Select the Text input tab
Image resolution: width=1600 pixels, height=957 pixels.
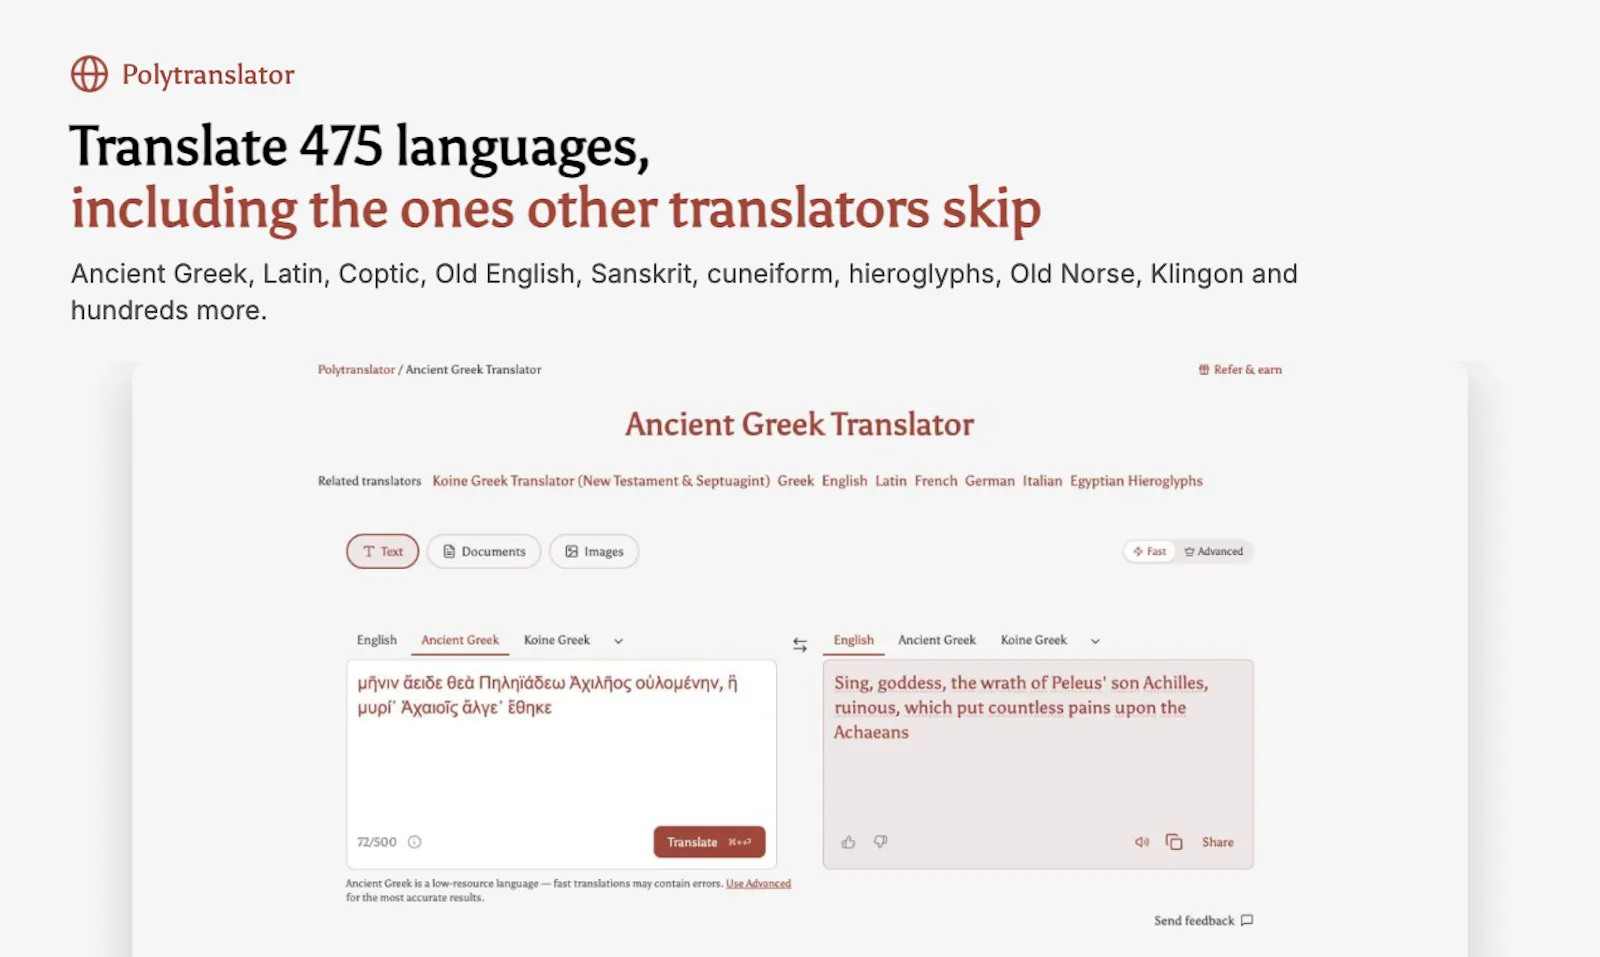tap(383, 551)
